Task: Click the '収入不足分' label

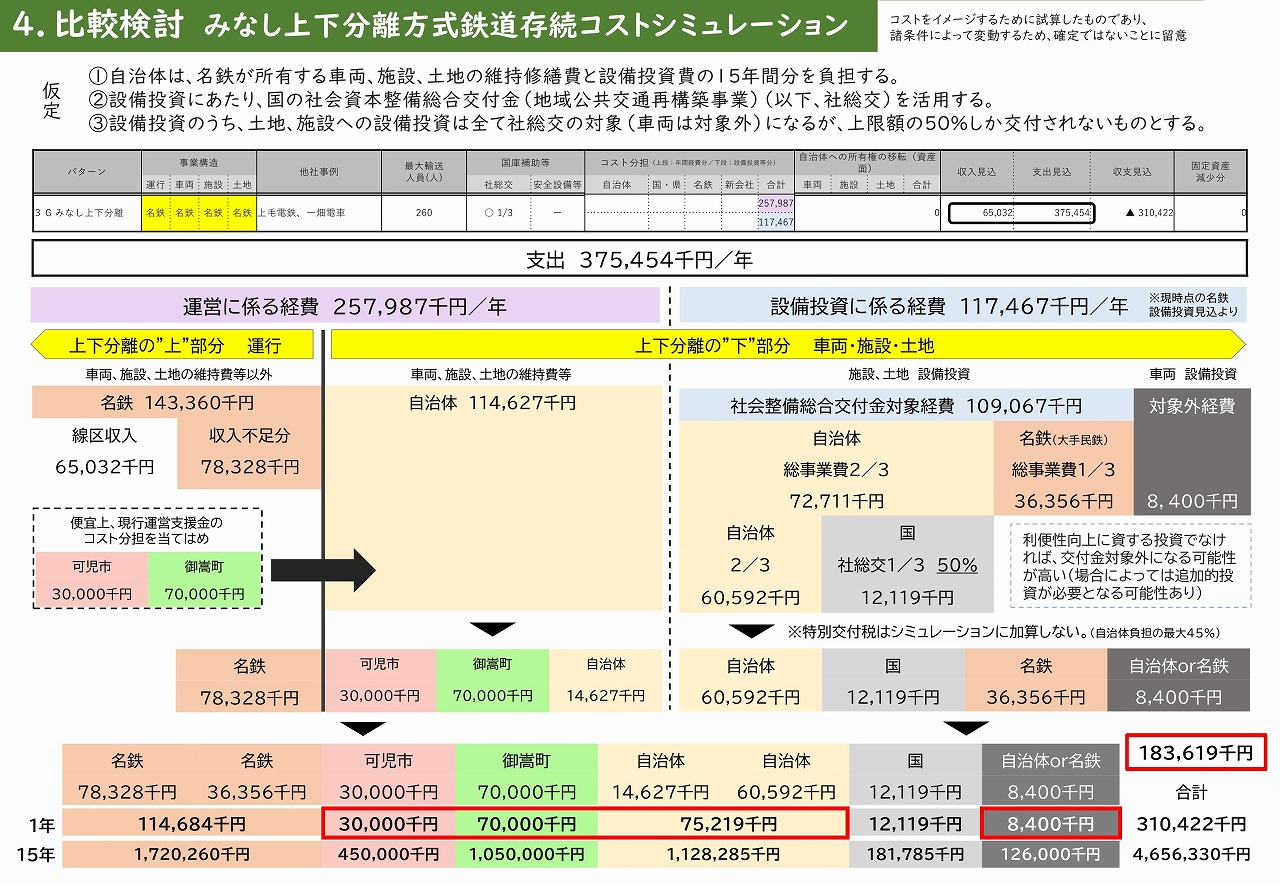Action: (x=249, y=437)
